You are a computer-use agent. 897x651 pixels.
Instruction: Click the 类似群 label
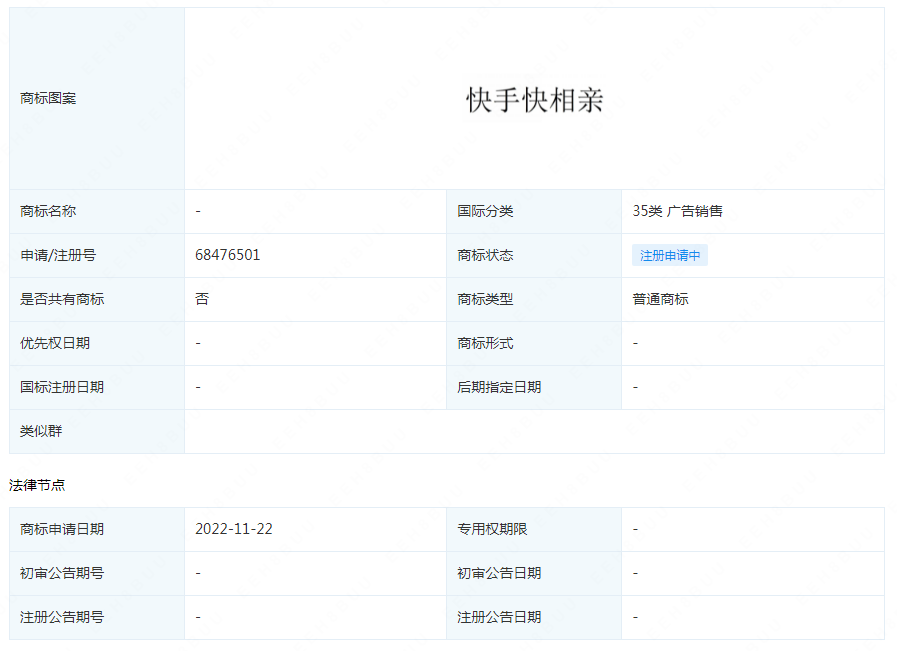(41, 431)
